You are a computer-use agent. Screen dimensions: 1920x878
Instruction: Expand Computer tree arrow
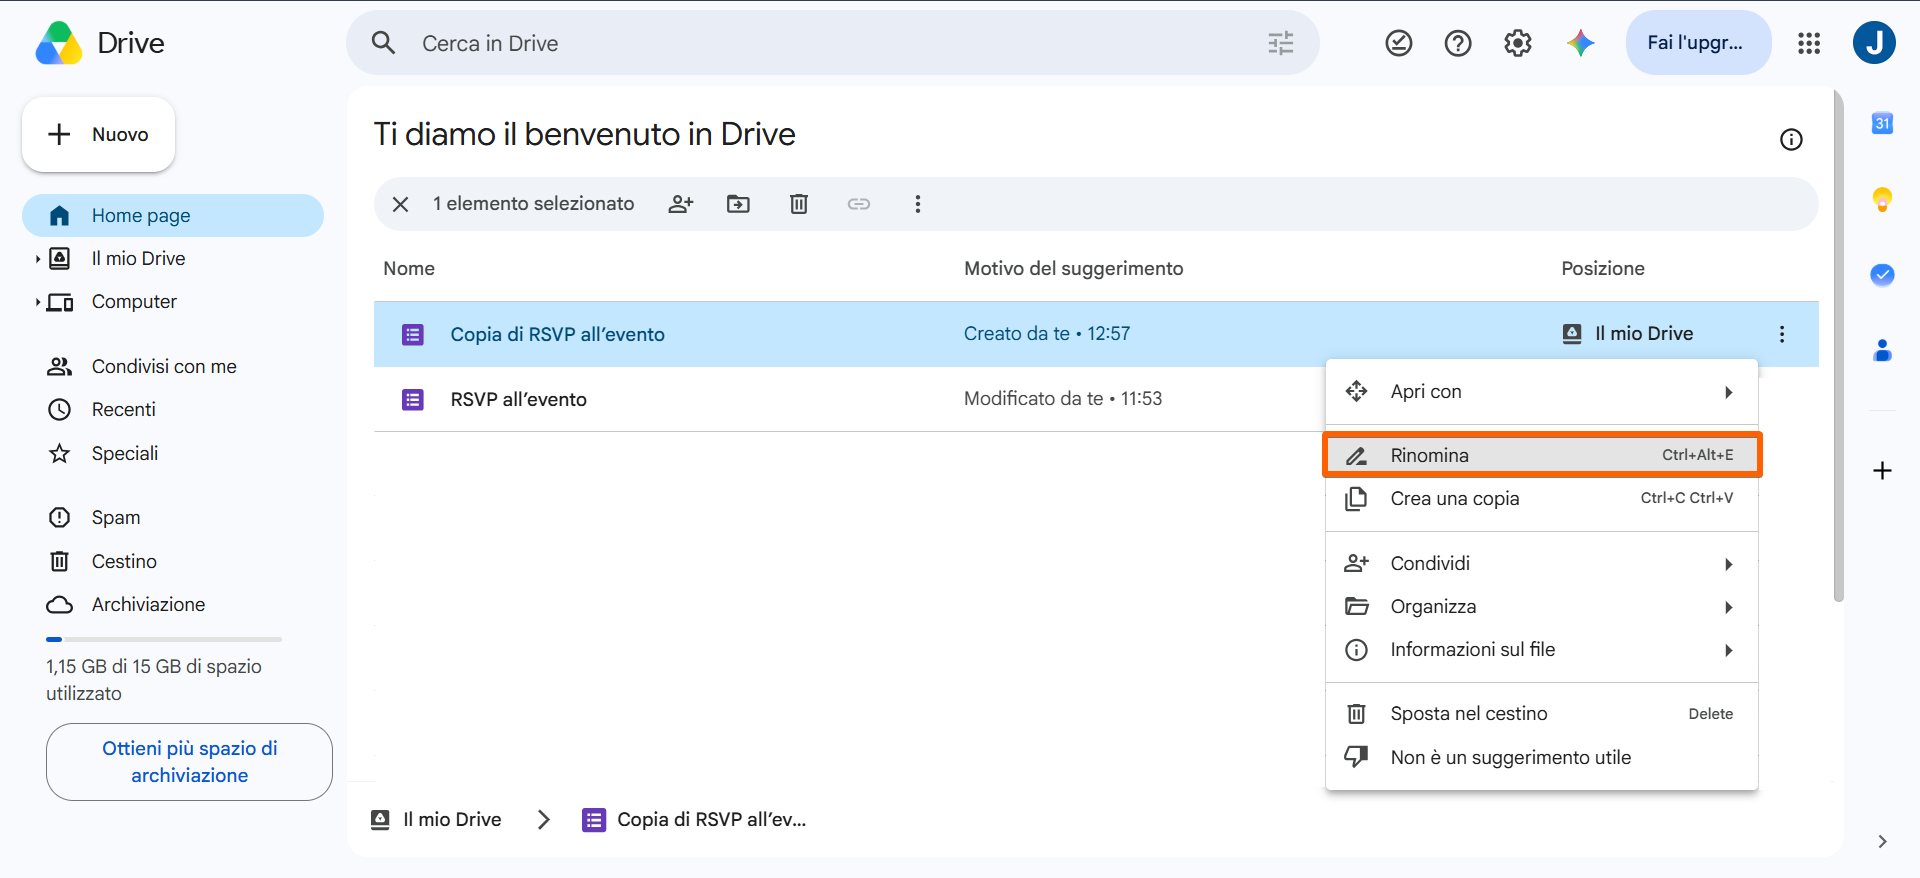point(38,302)
